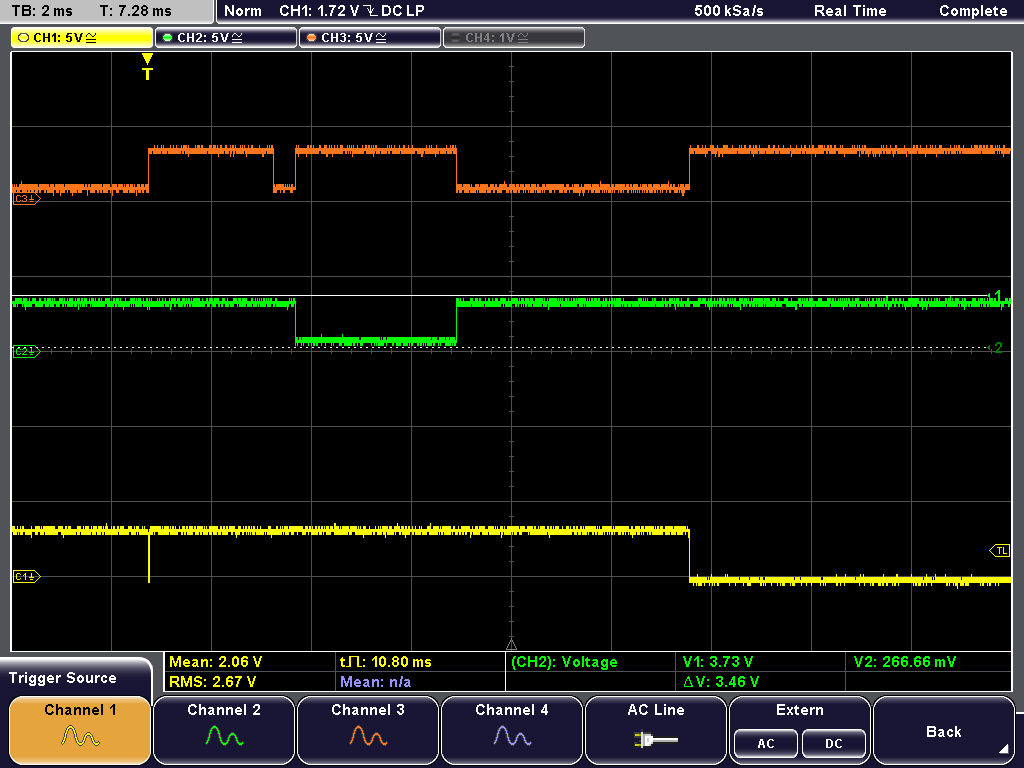The height and width of the screenshot is (768, 1024).
Task: Click the Mean: n/a measurement
Action: (x=376, y=682)
